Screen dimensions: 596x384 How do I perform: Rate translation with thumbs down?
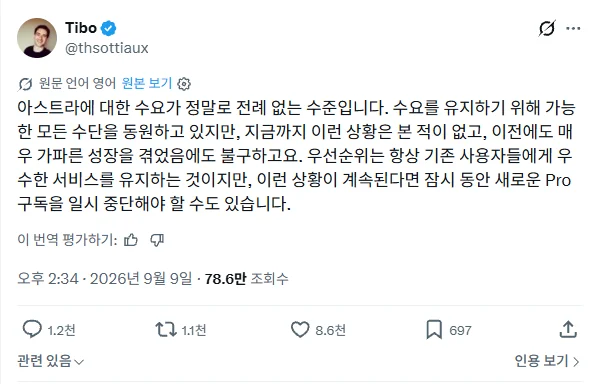pos(157,240)
